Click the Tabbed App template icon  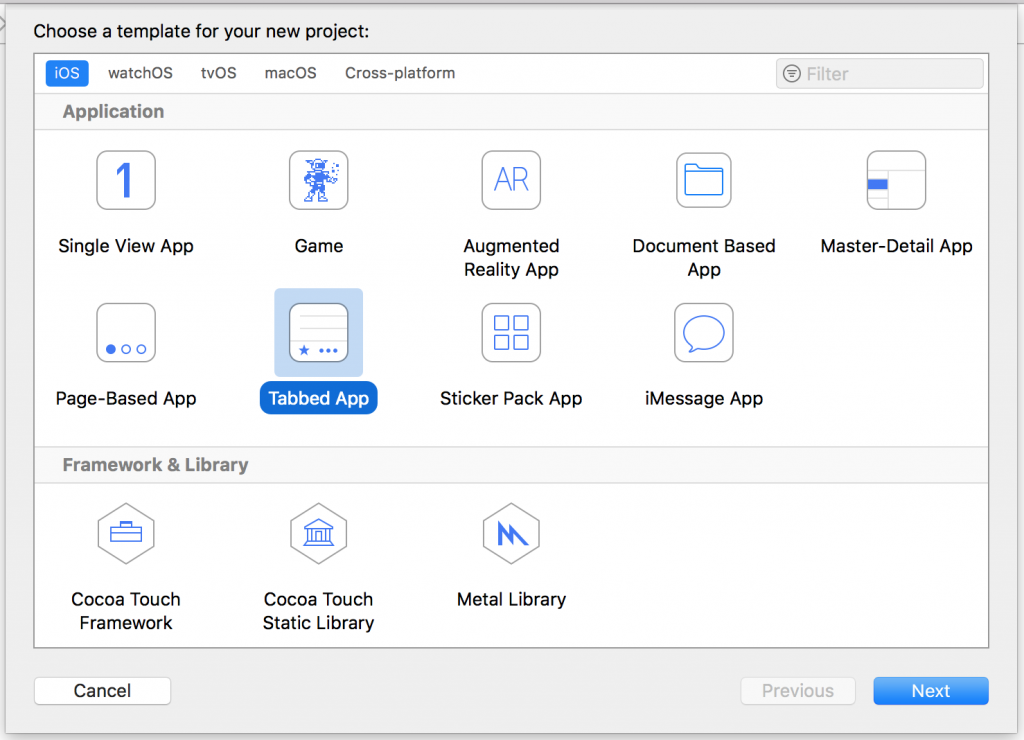pyautogui.click(x=319, y=332)
